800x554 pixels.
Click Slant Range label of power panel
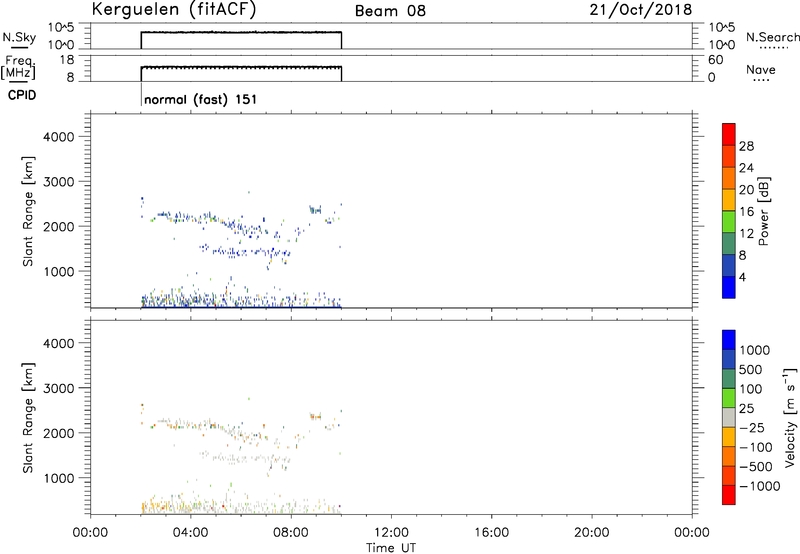point(28,211)
